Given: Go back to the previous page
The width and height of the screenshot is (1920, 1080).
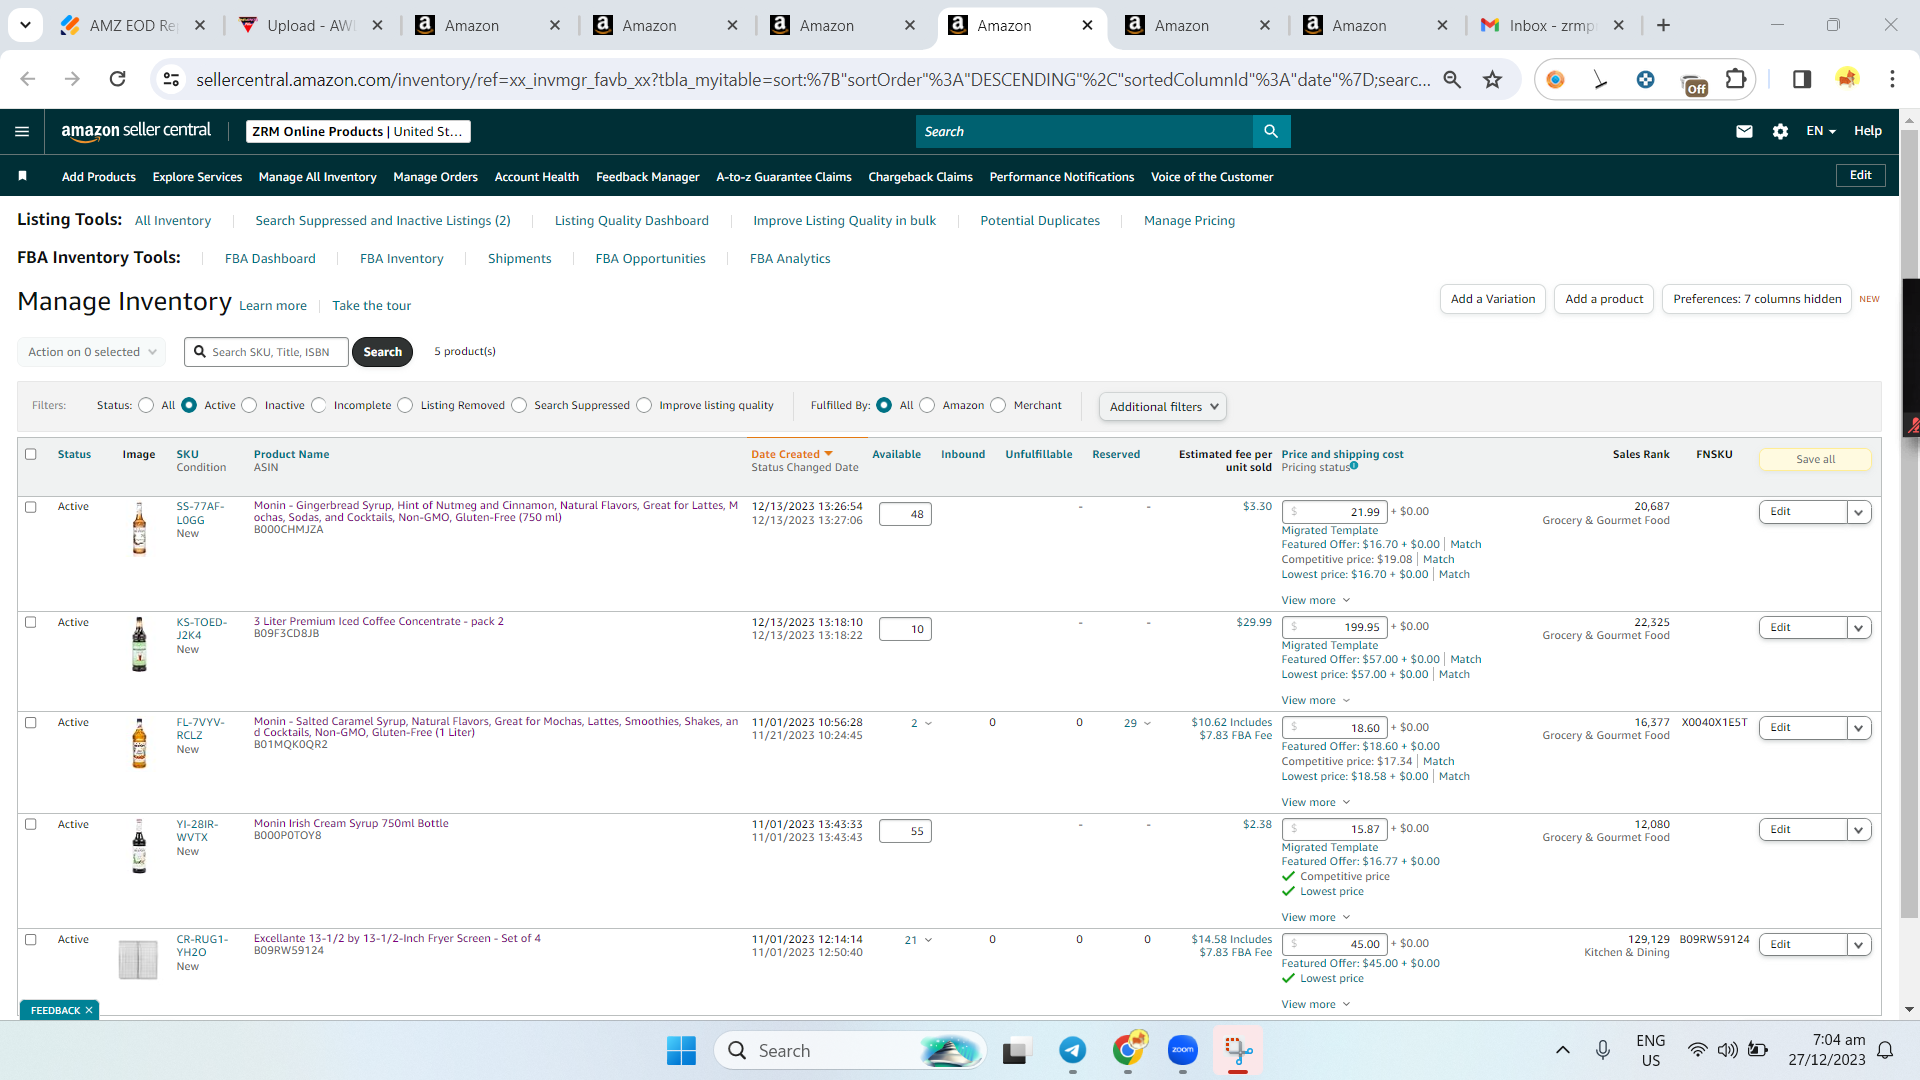Looking at the screenshot, I should coord(27,79).
